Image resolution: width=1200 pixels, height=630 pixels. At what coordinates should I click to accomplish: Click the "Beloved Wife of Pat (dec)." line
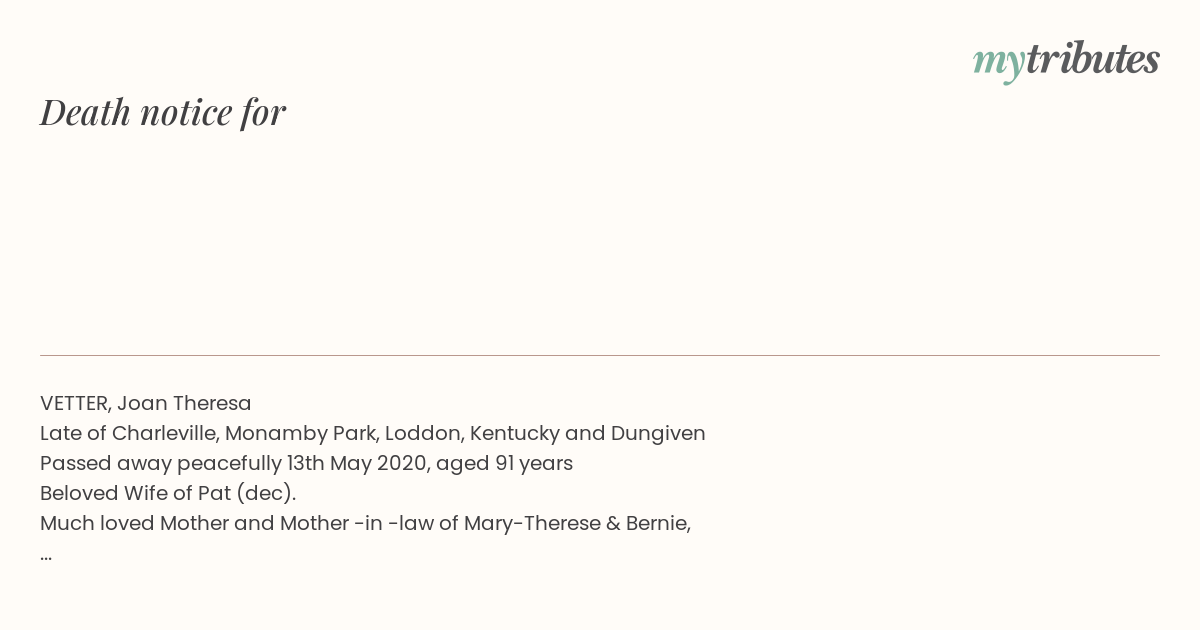point(168,494)
